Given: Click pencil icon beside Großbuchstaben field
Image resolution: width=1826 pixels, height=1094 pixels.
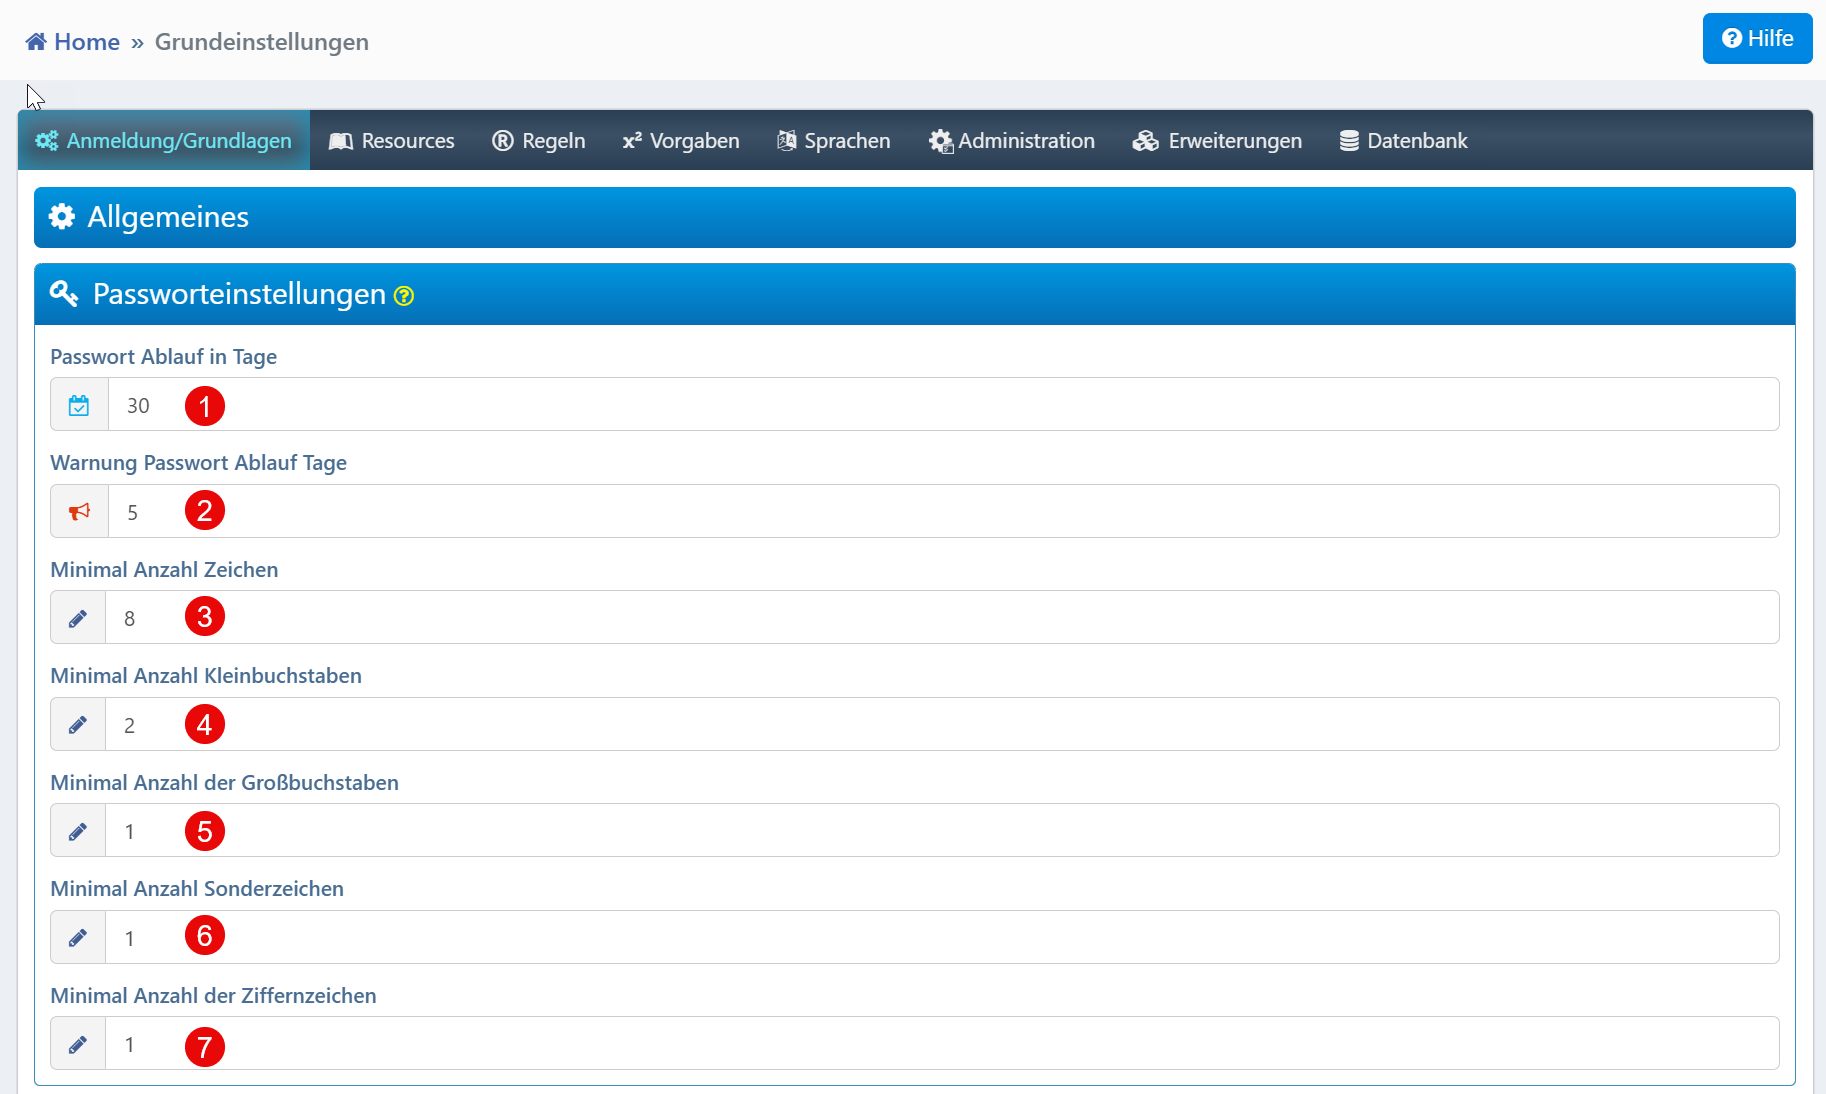Looking at the screenshot, I should point(78,831).
